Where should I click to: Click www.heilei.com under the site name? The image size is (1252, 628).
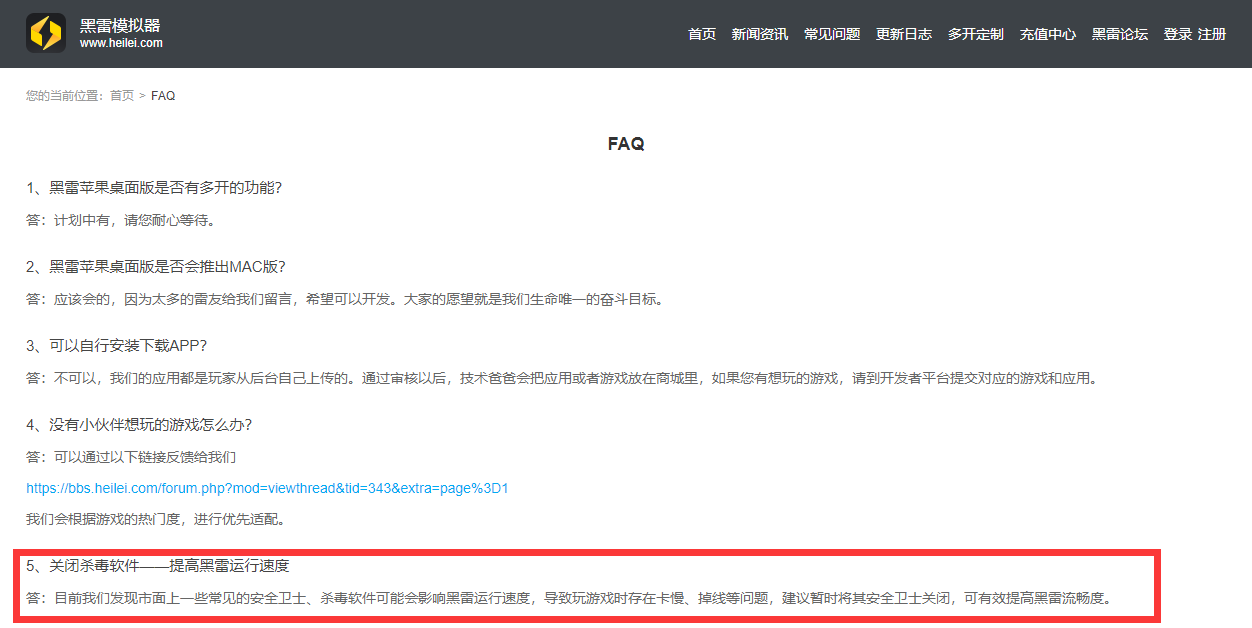point(121,43)
